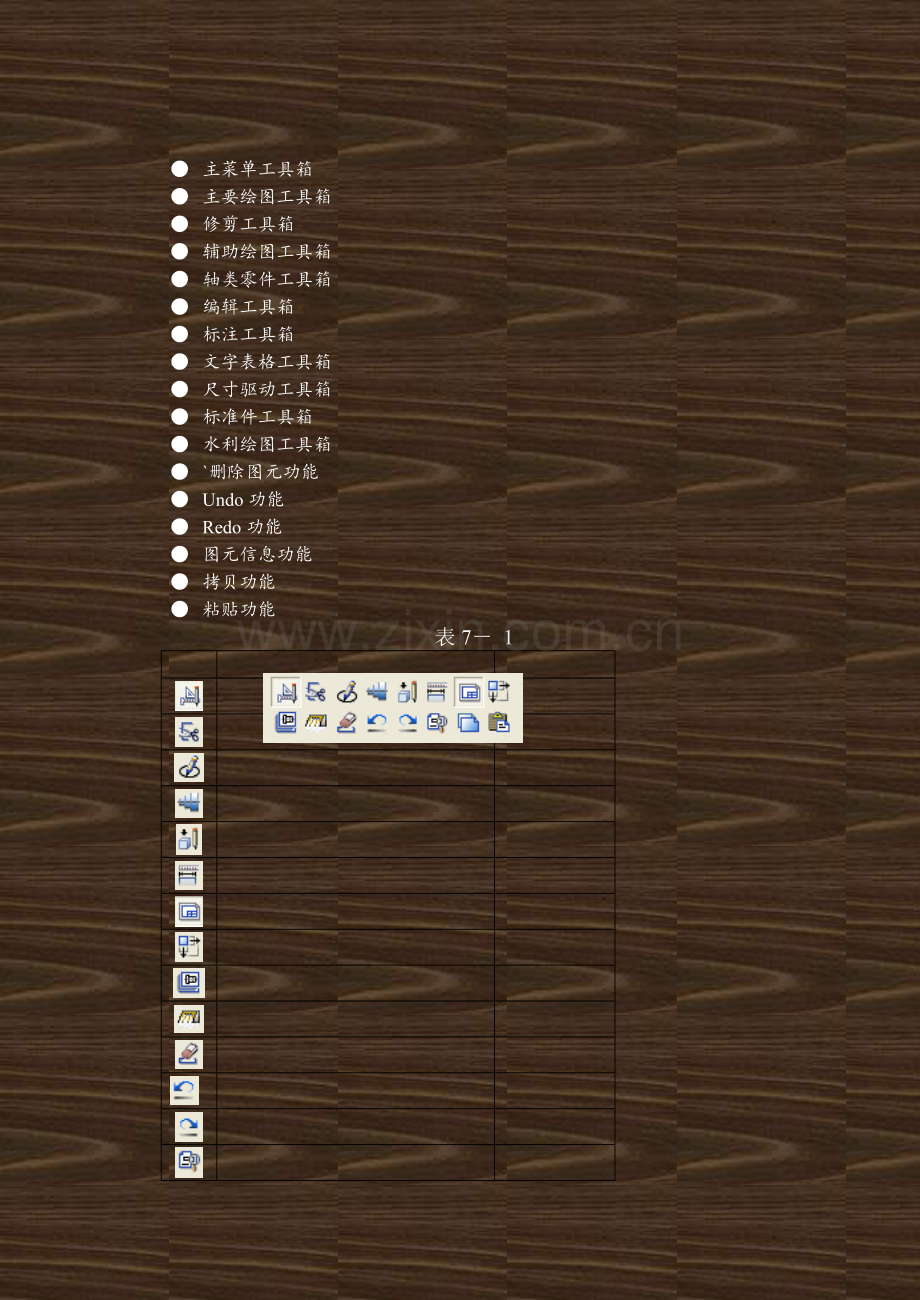Screen dimensions: 920x1300
Task: Click the paste clipboard icon
Action: tap(500, 722)
